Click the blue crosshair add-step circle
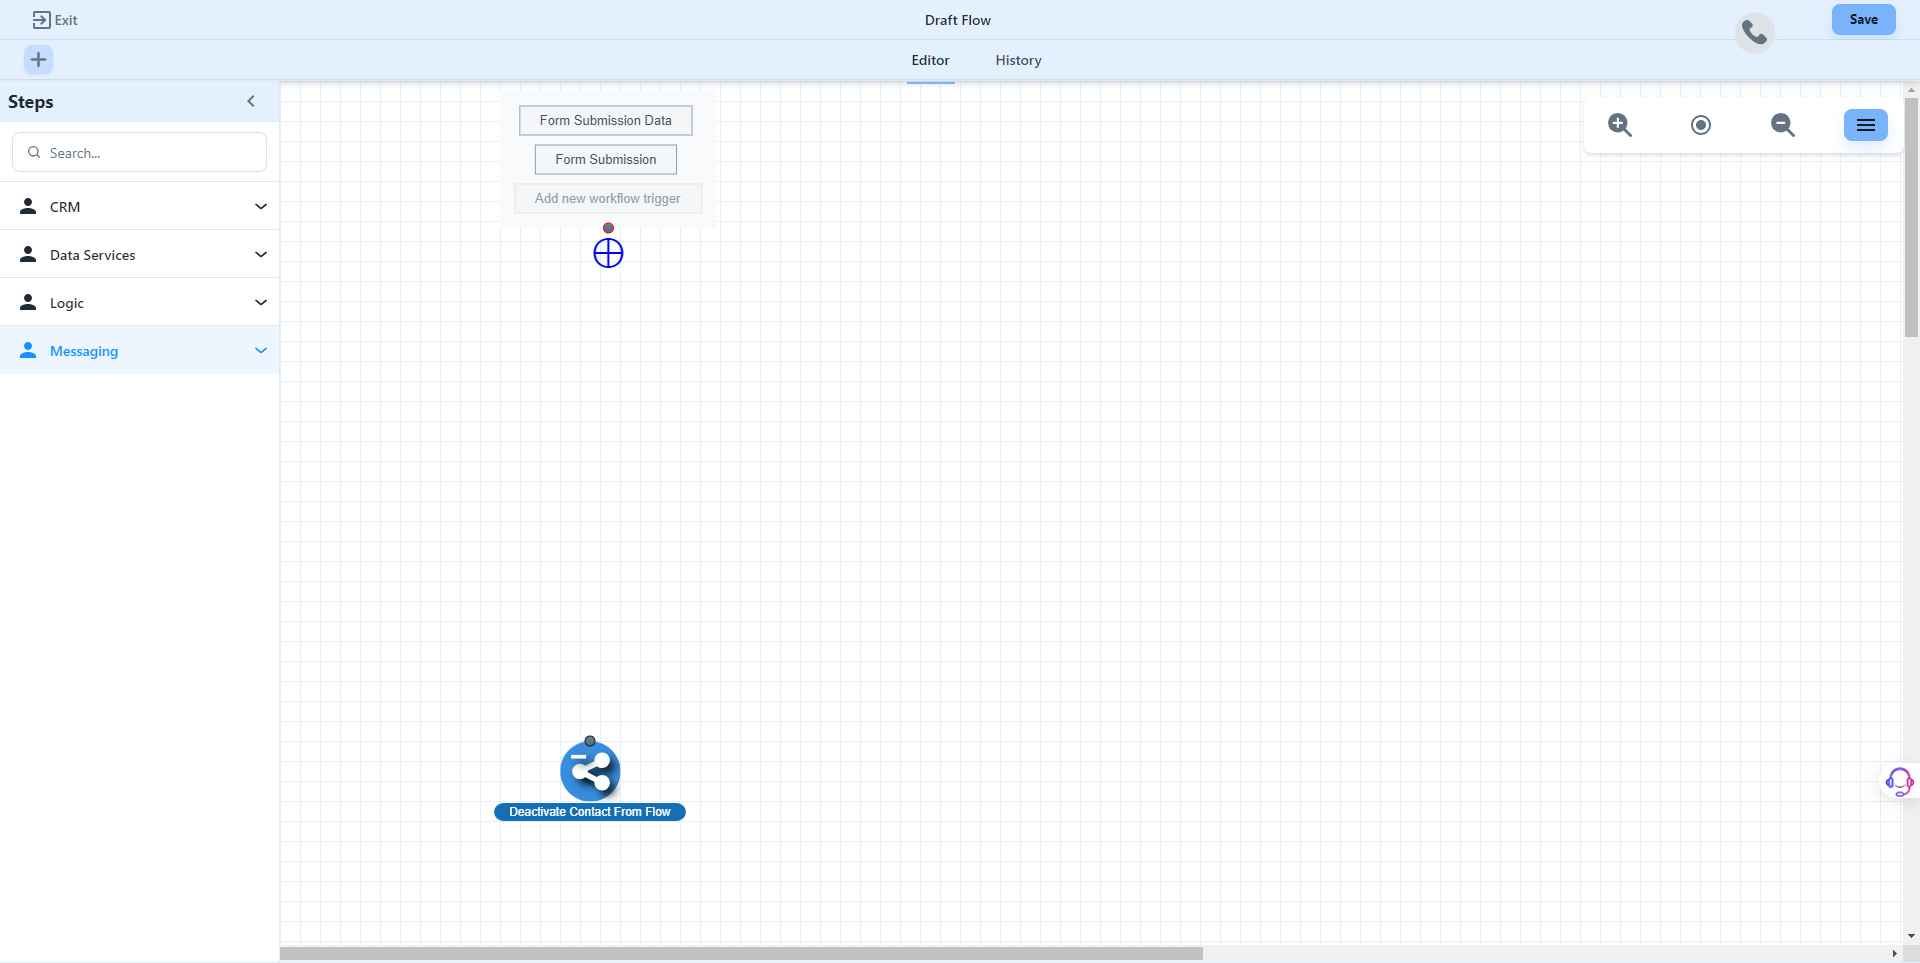 pyautogui.click(x=608, y=253)
